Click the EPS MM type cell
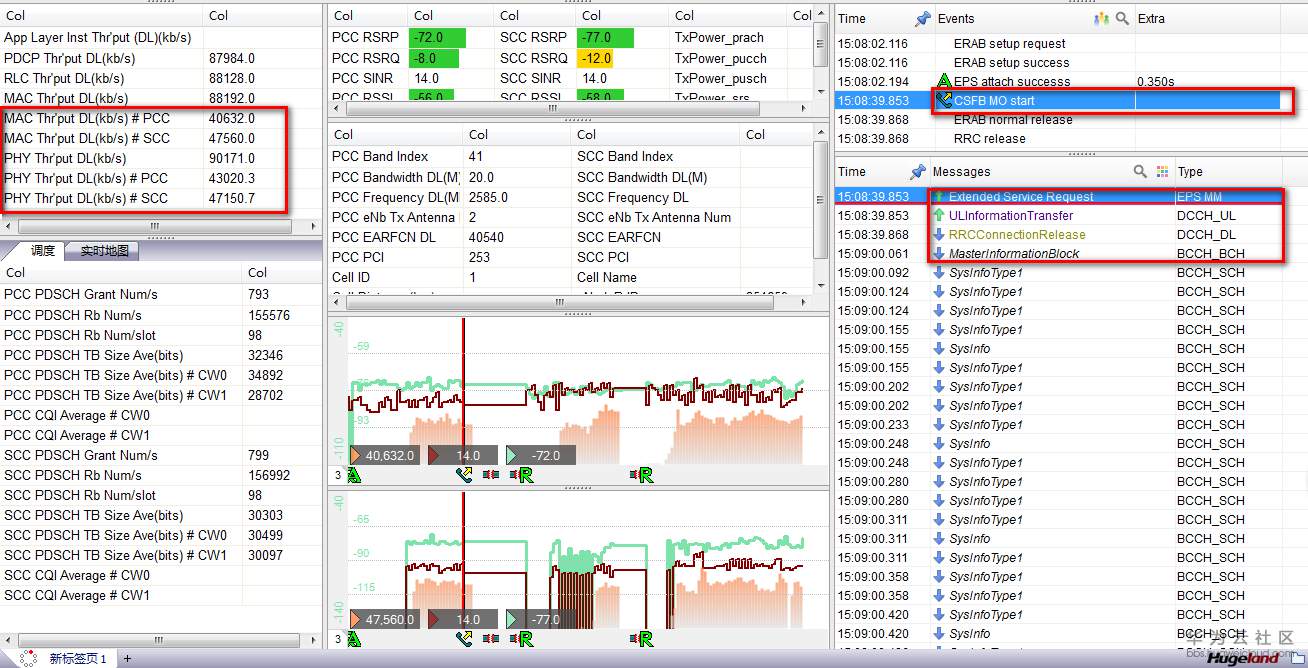The height and width of the screenshot is (668, 1308). click(1200, 197)
